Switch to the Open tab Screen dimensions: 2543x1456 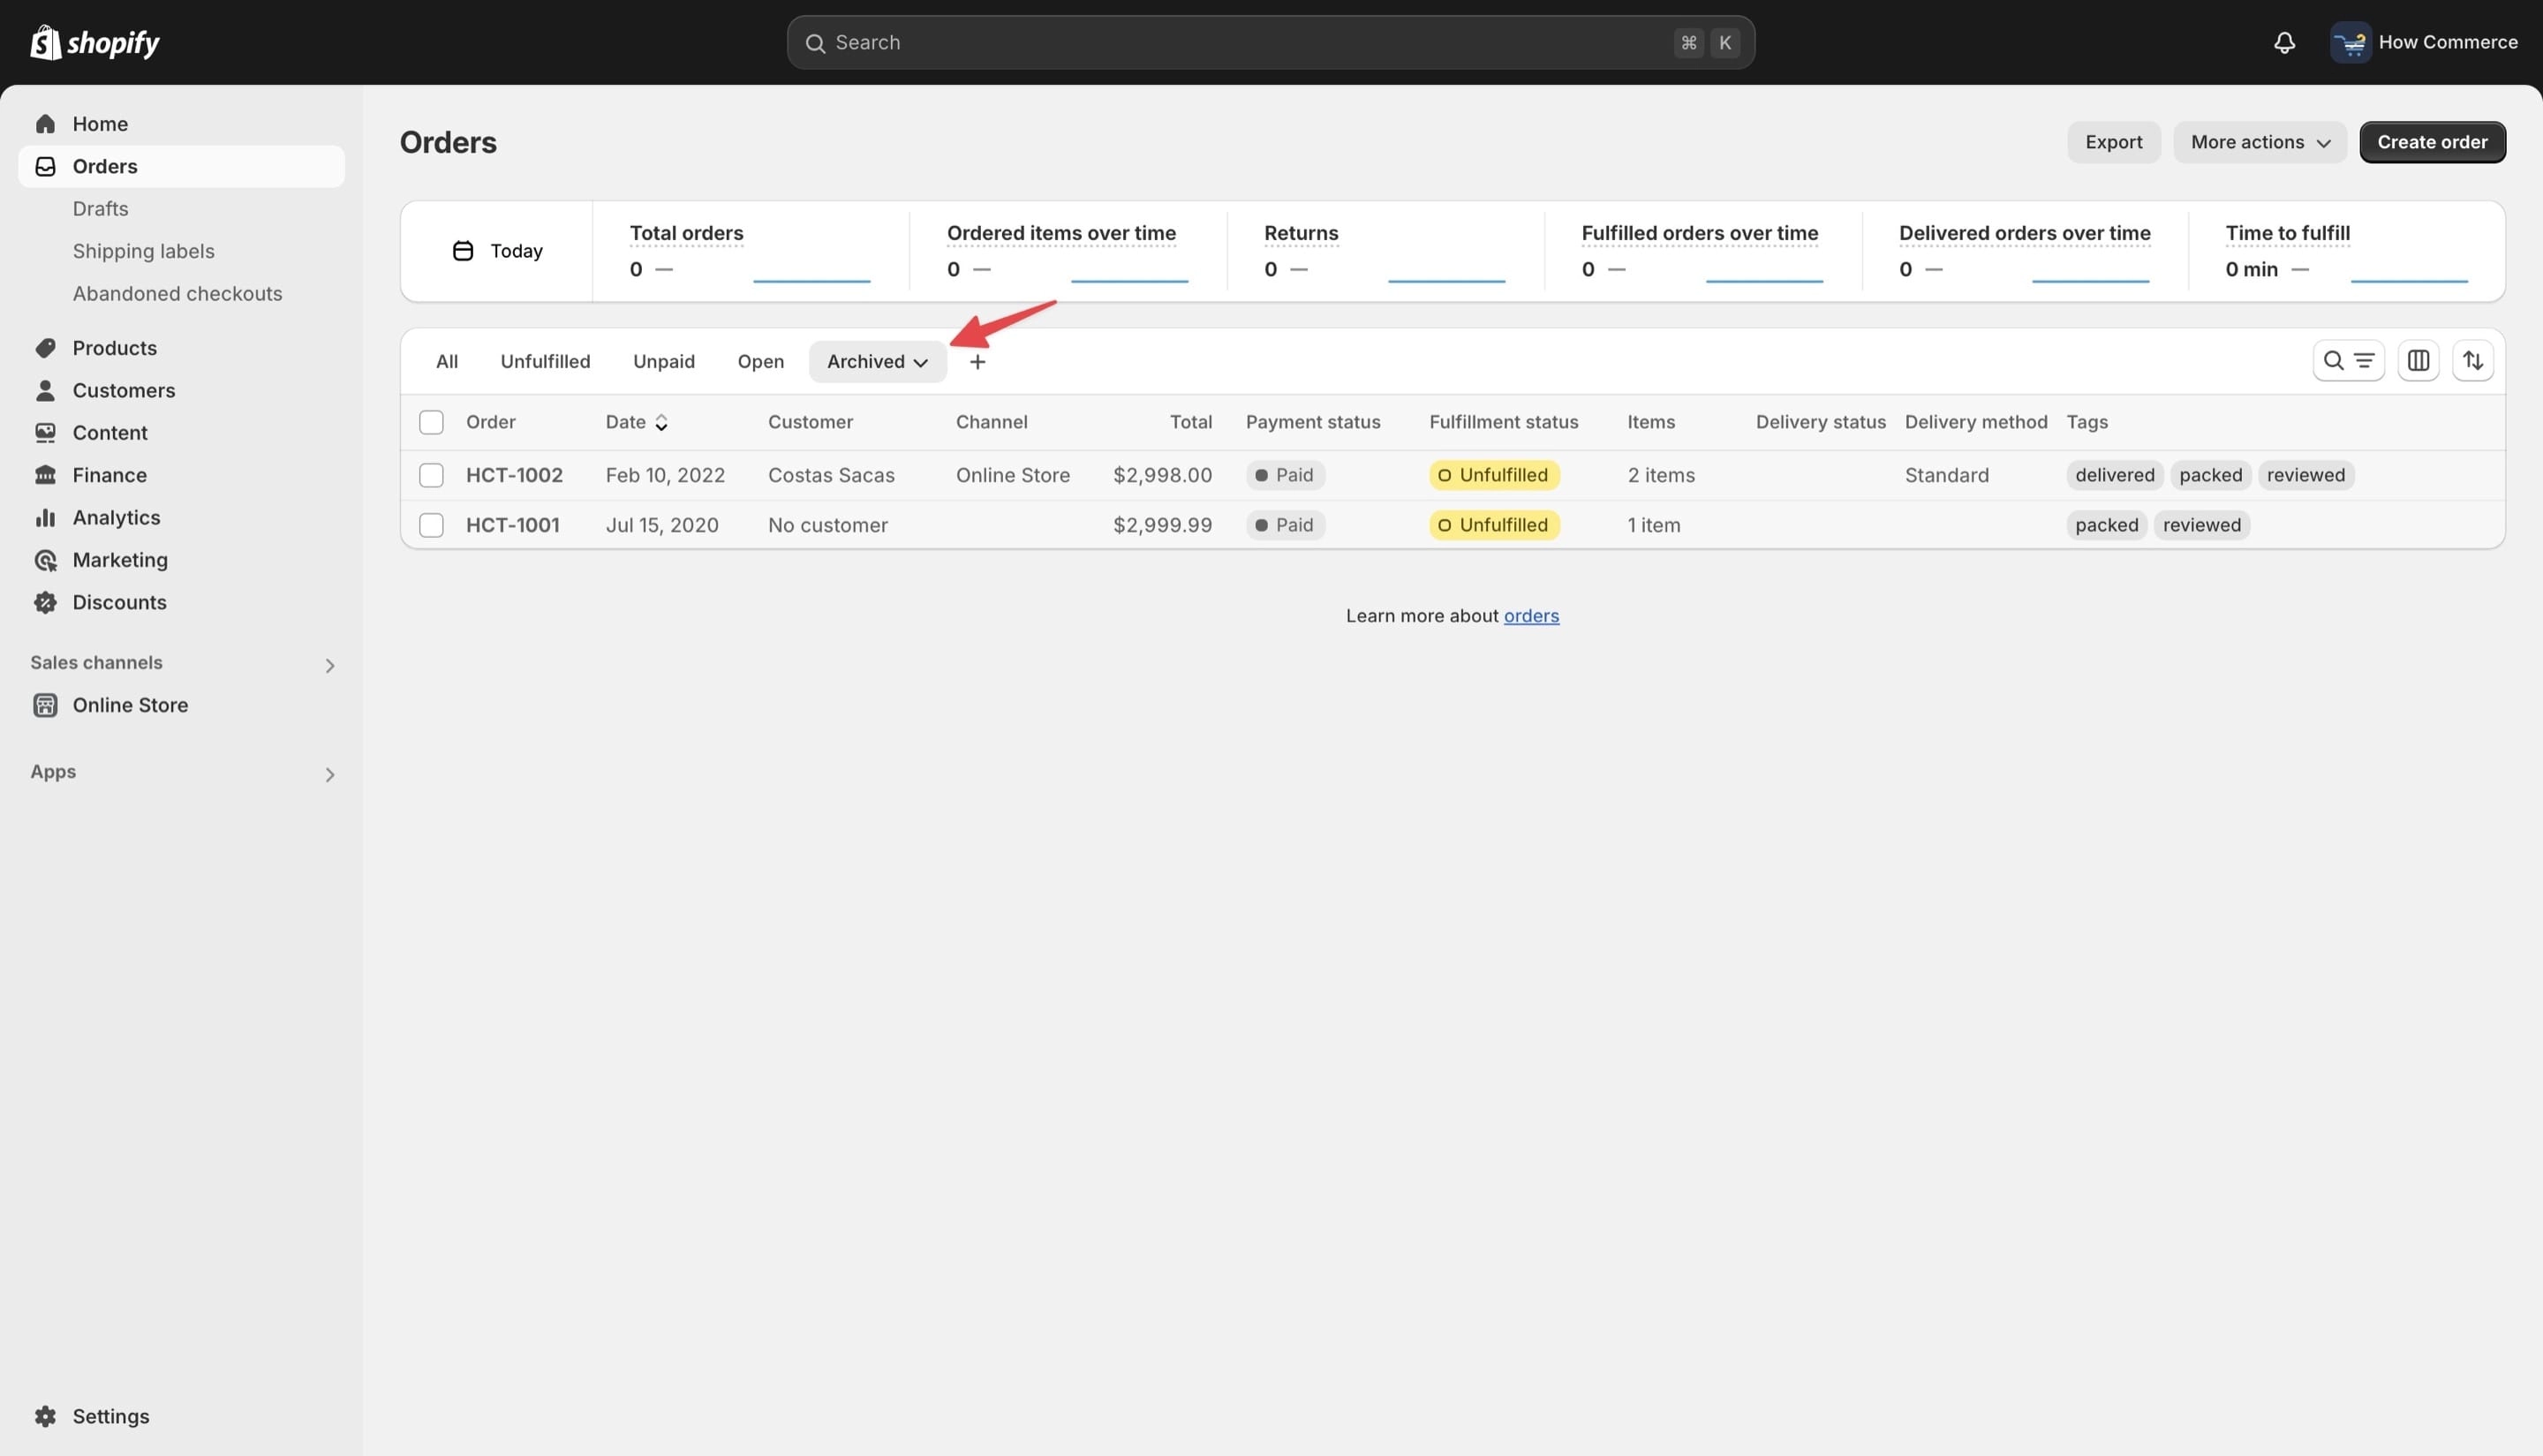tap(760, 362)
